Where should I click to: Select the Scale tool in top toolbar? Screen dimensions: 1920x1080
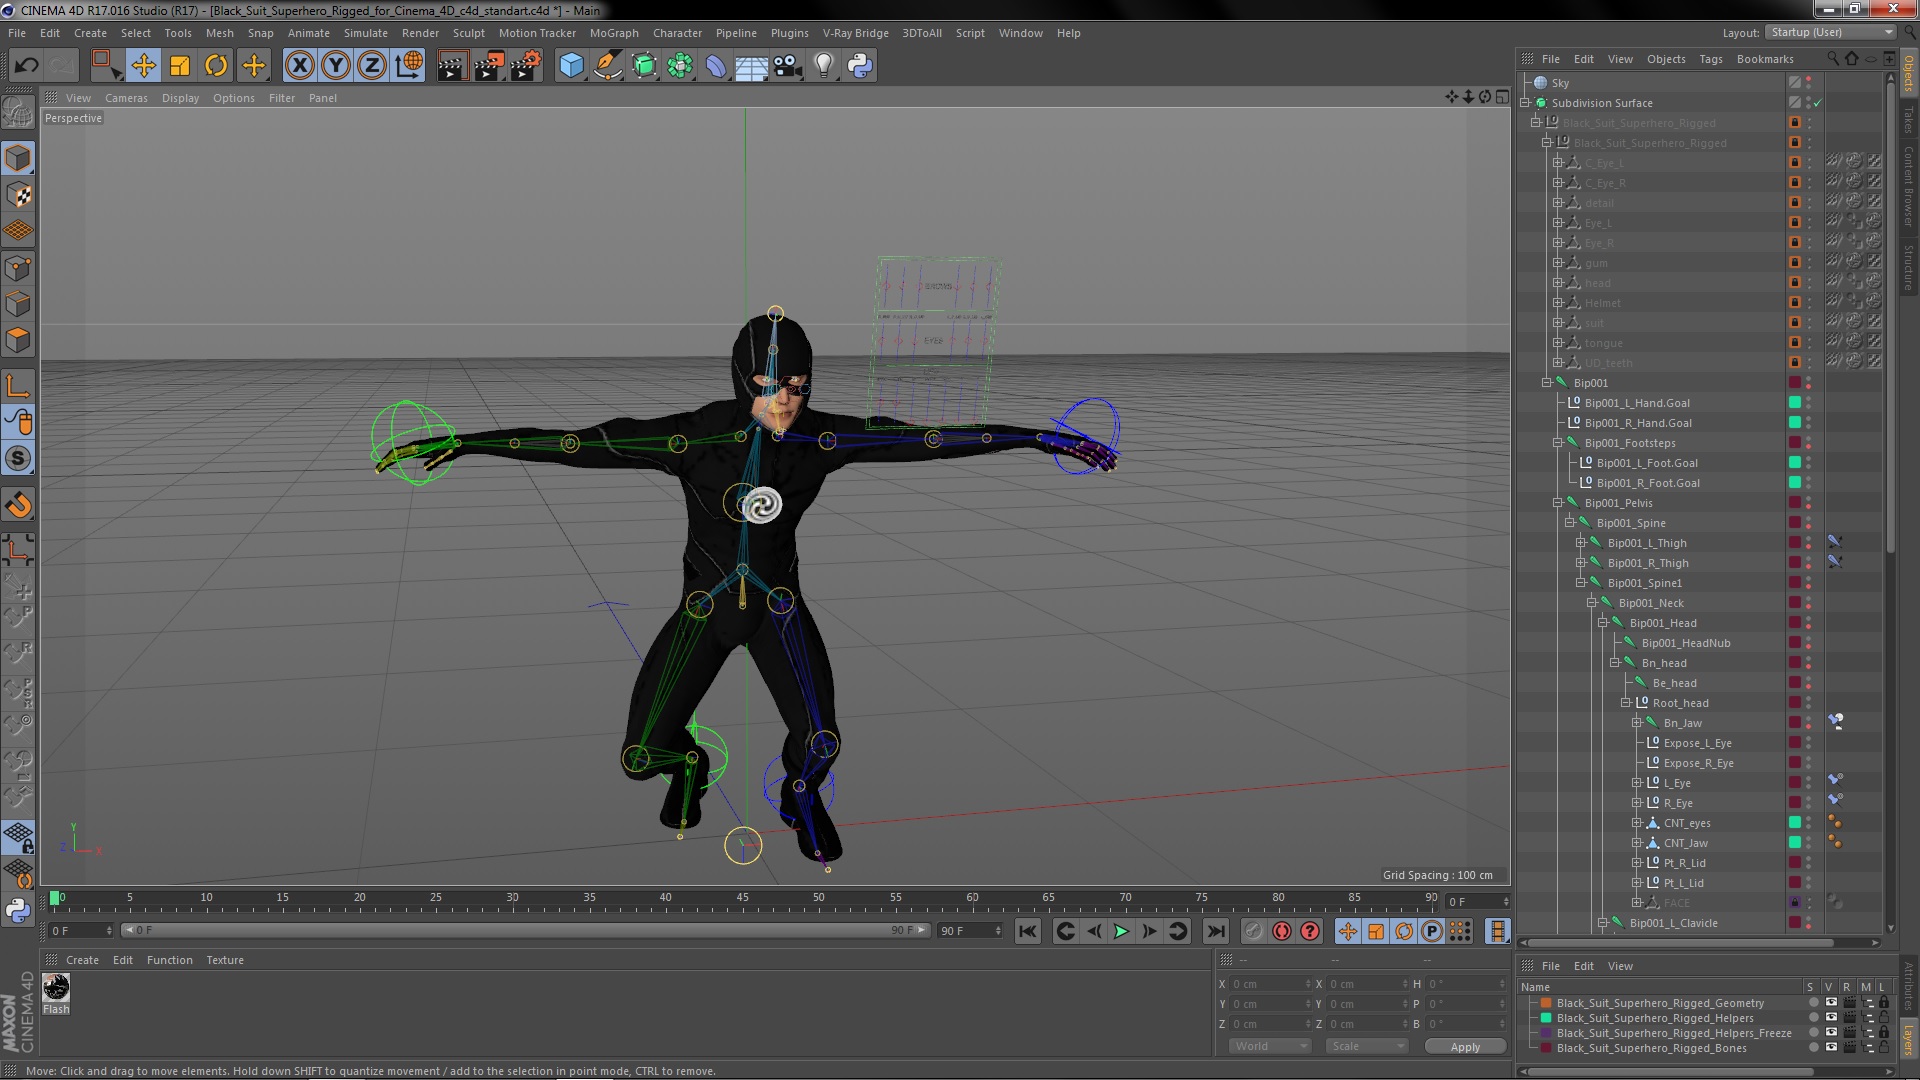coord(180,66)
